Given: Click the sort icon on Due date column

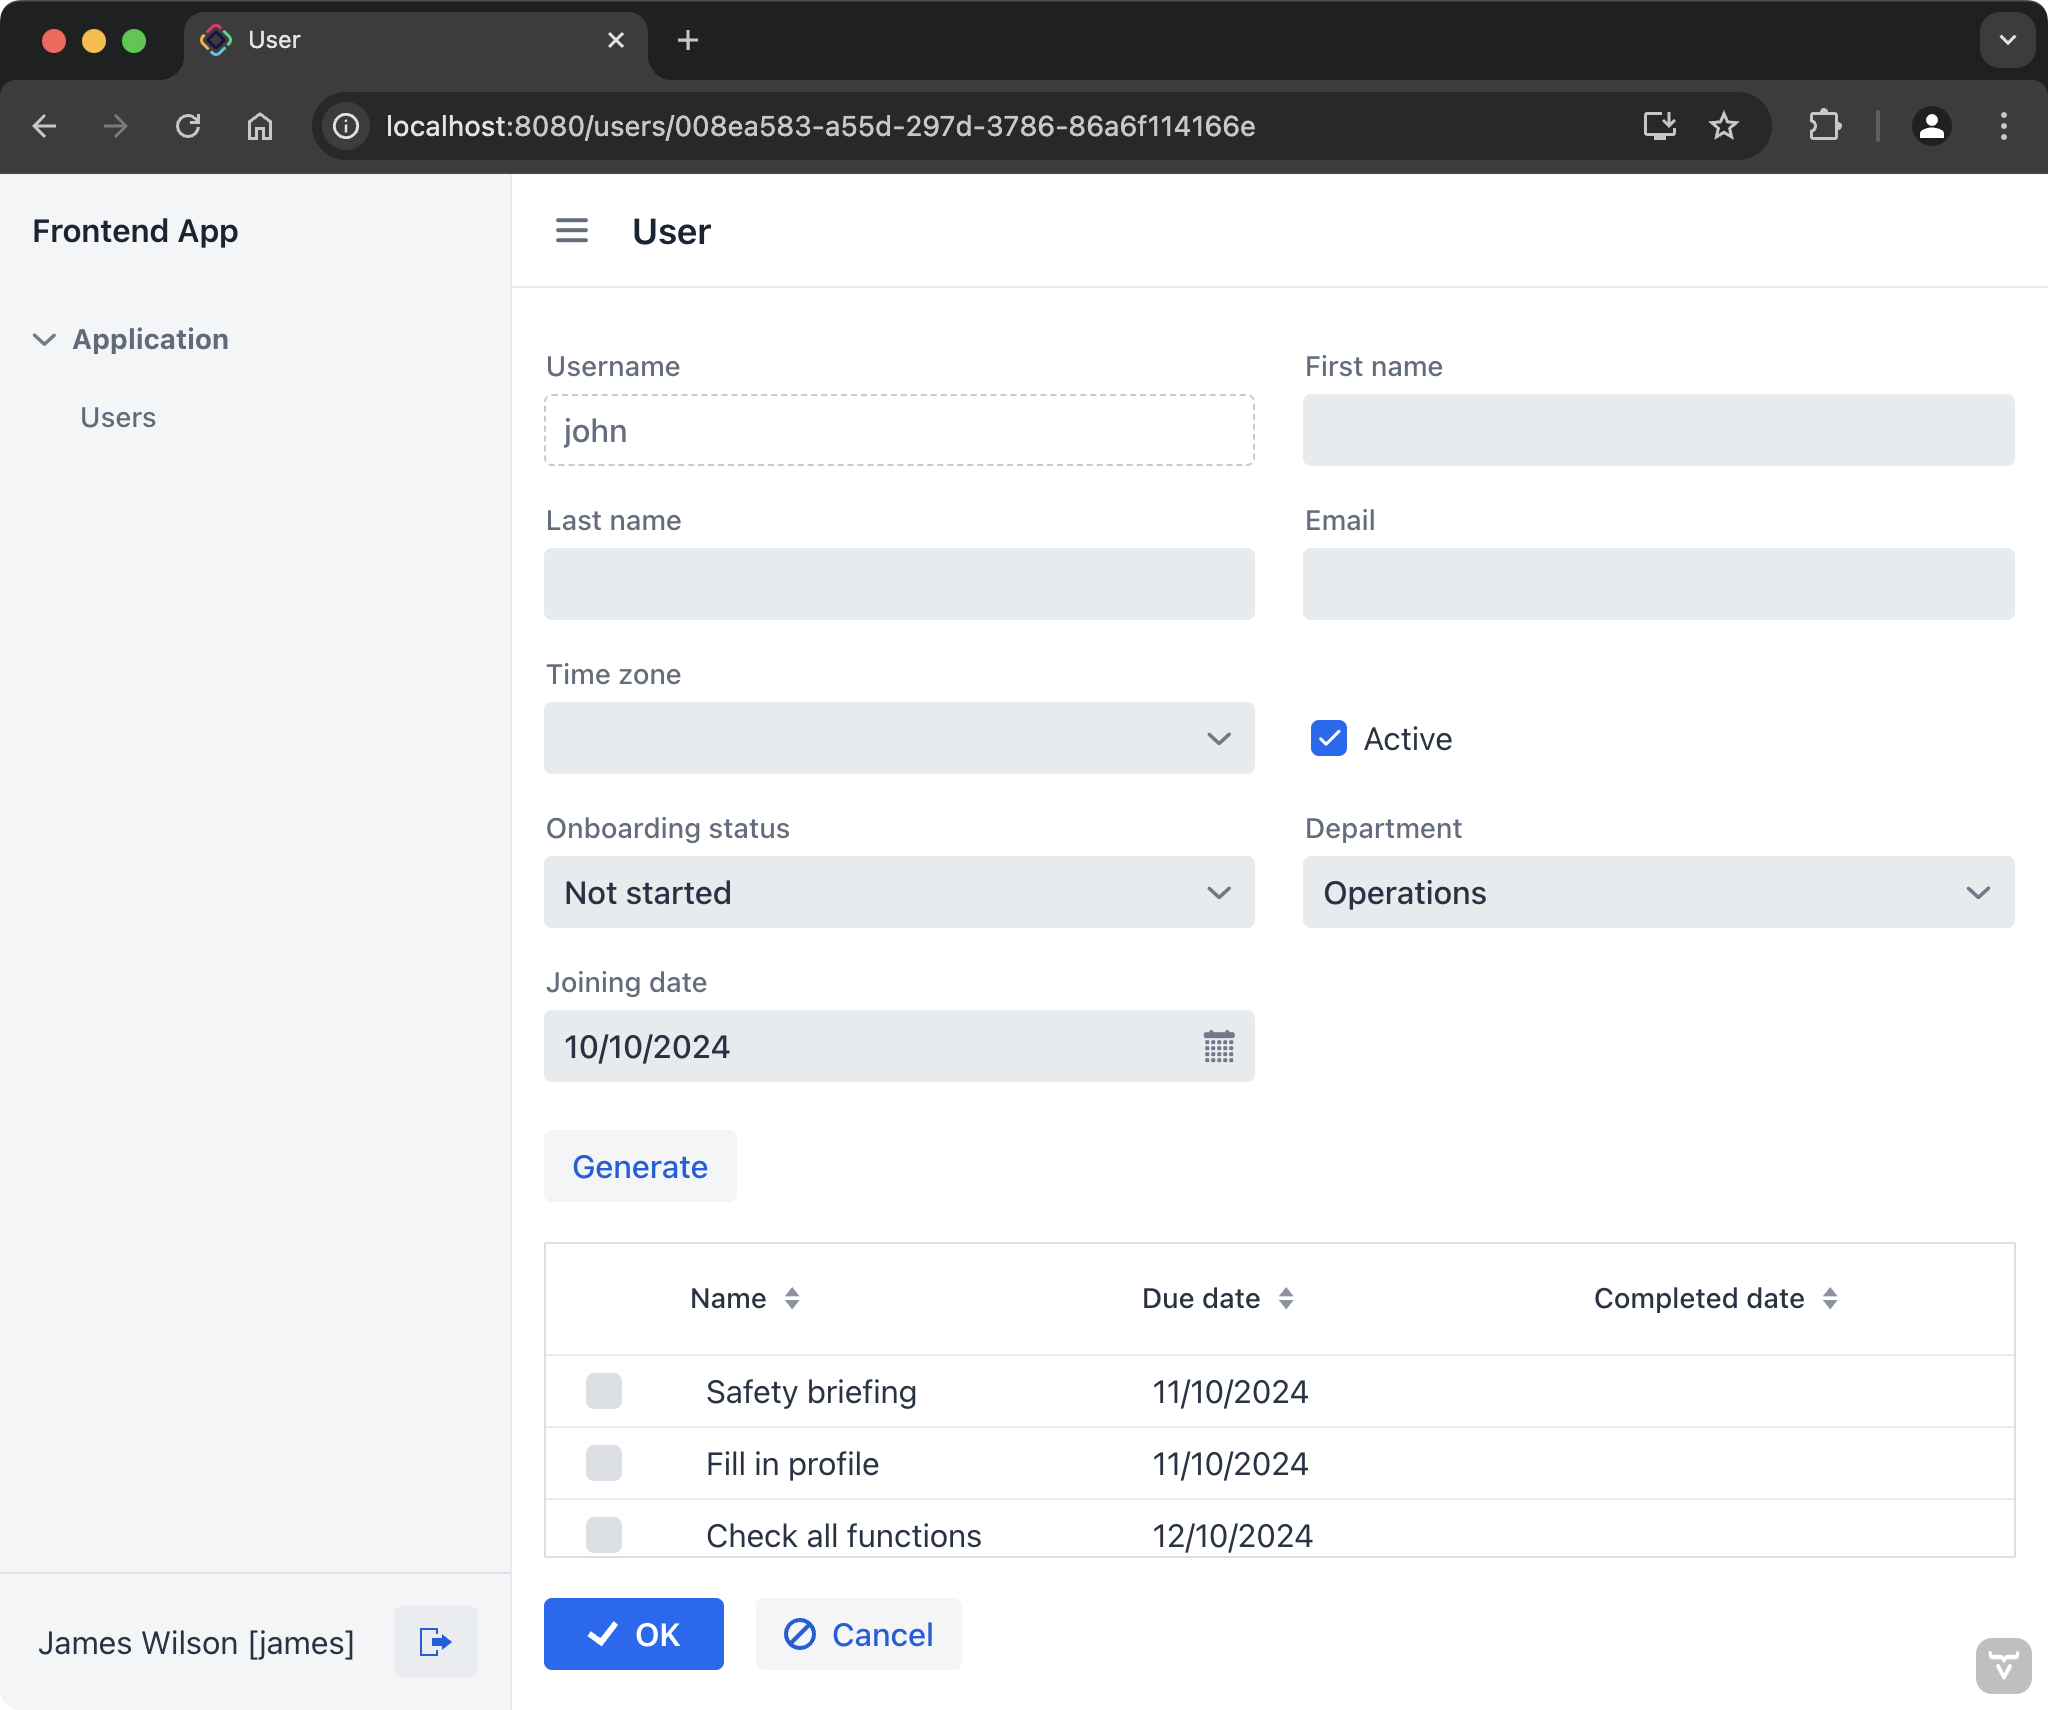Looking at the screenshot, I should [1288, 1297].
